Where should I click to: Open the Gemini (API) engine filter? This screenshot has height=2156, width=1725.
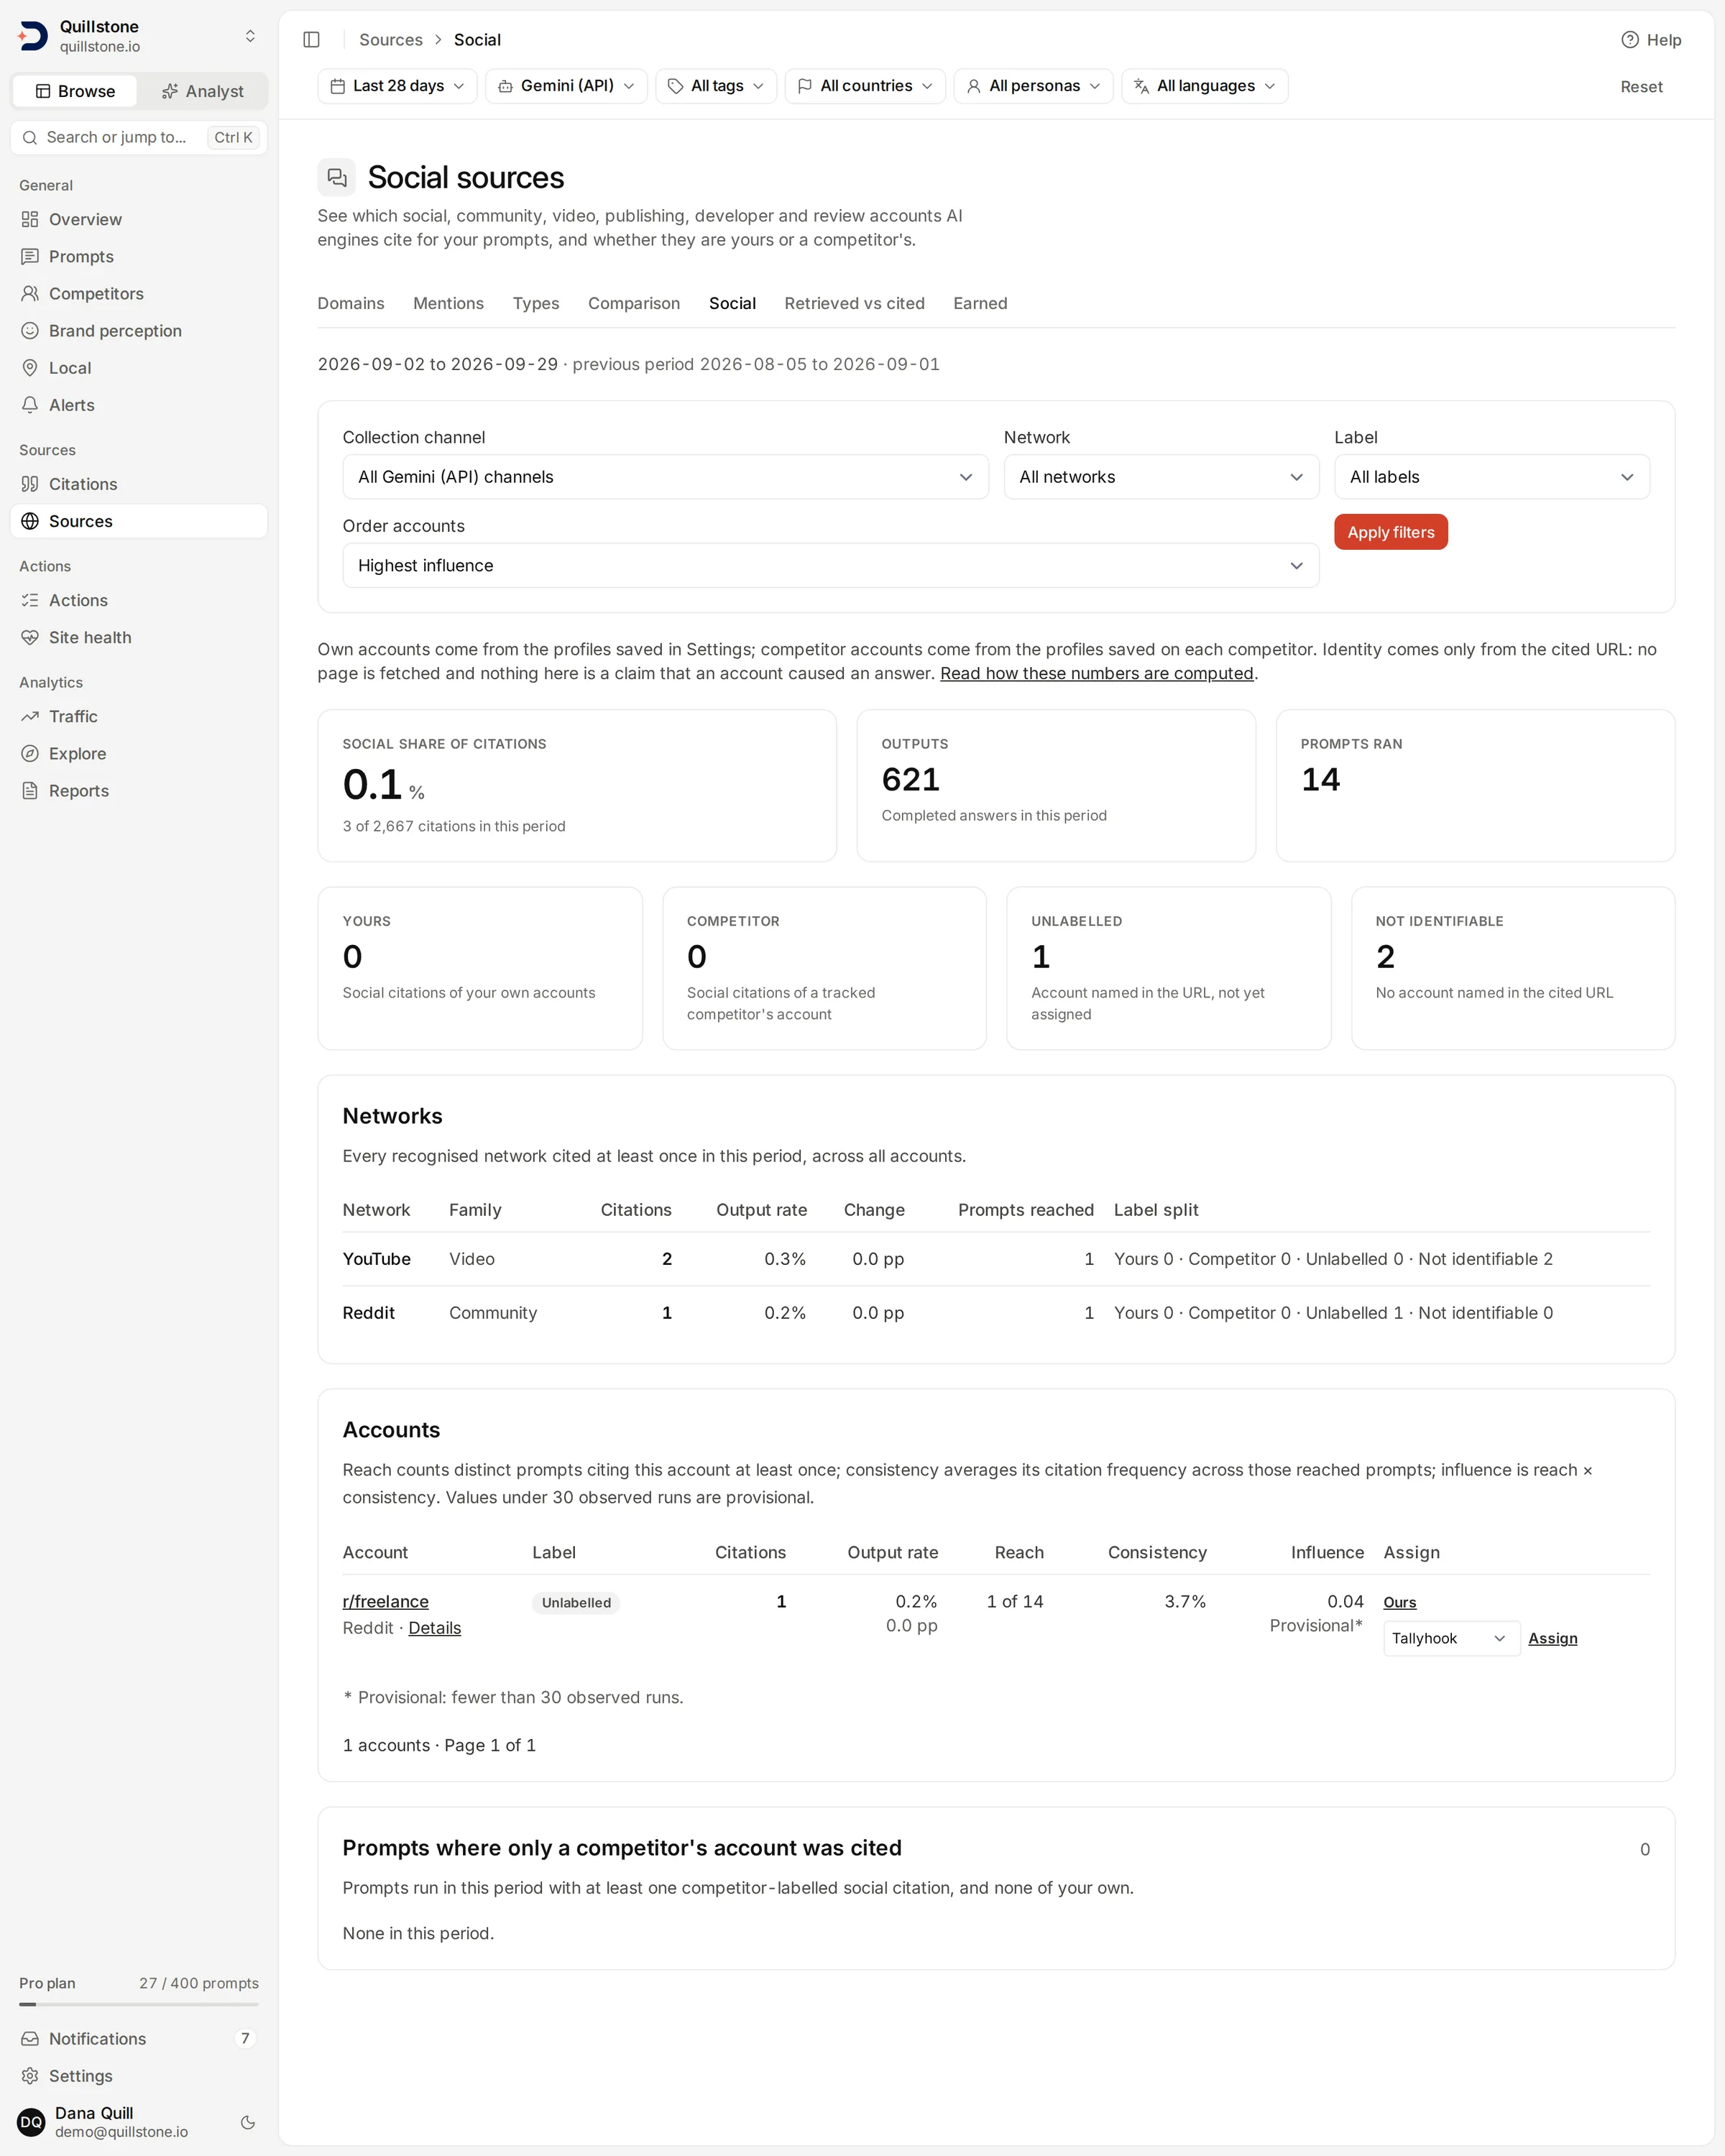tap(566, 86)
